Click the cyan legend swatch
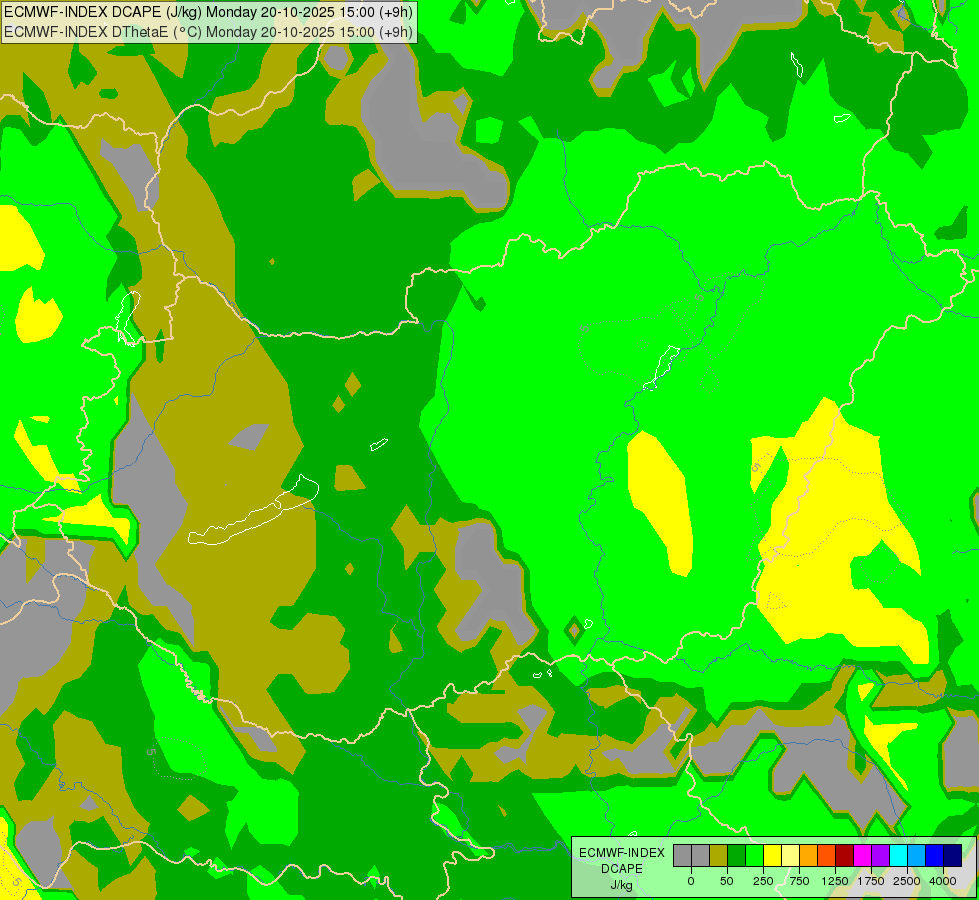This screenshot has height=900, width=979. (898, 856)
